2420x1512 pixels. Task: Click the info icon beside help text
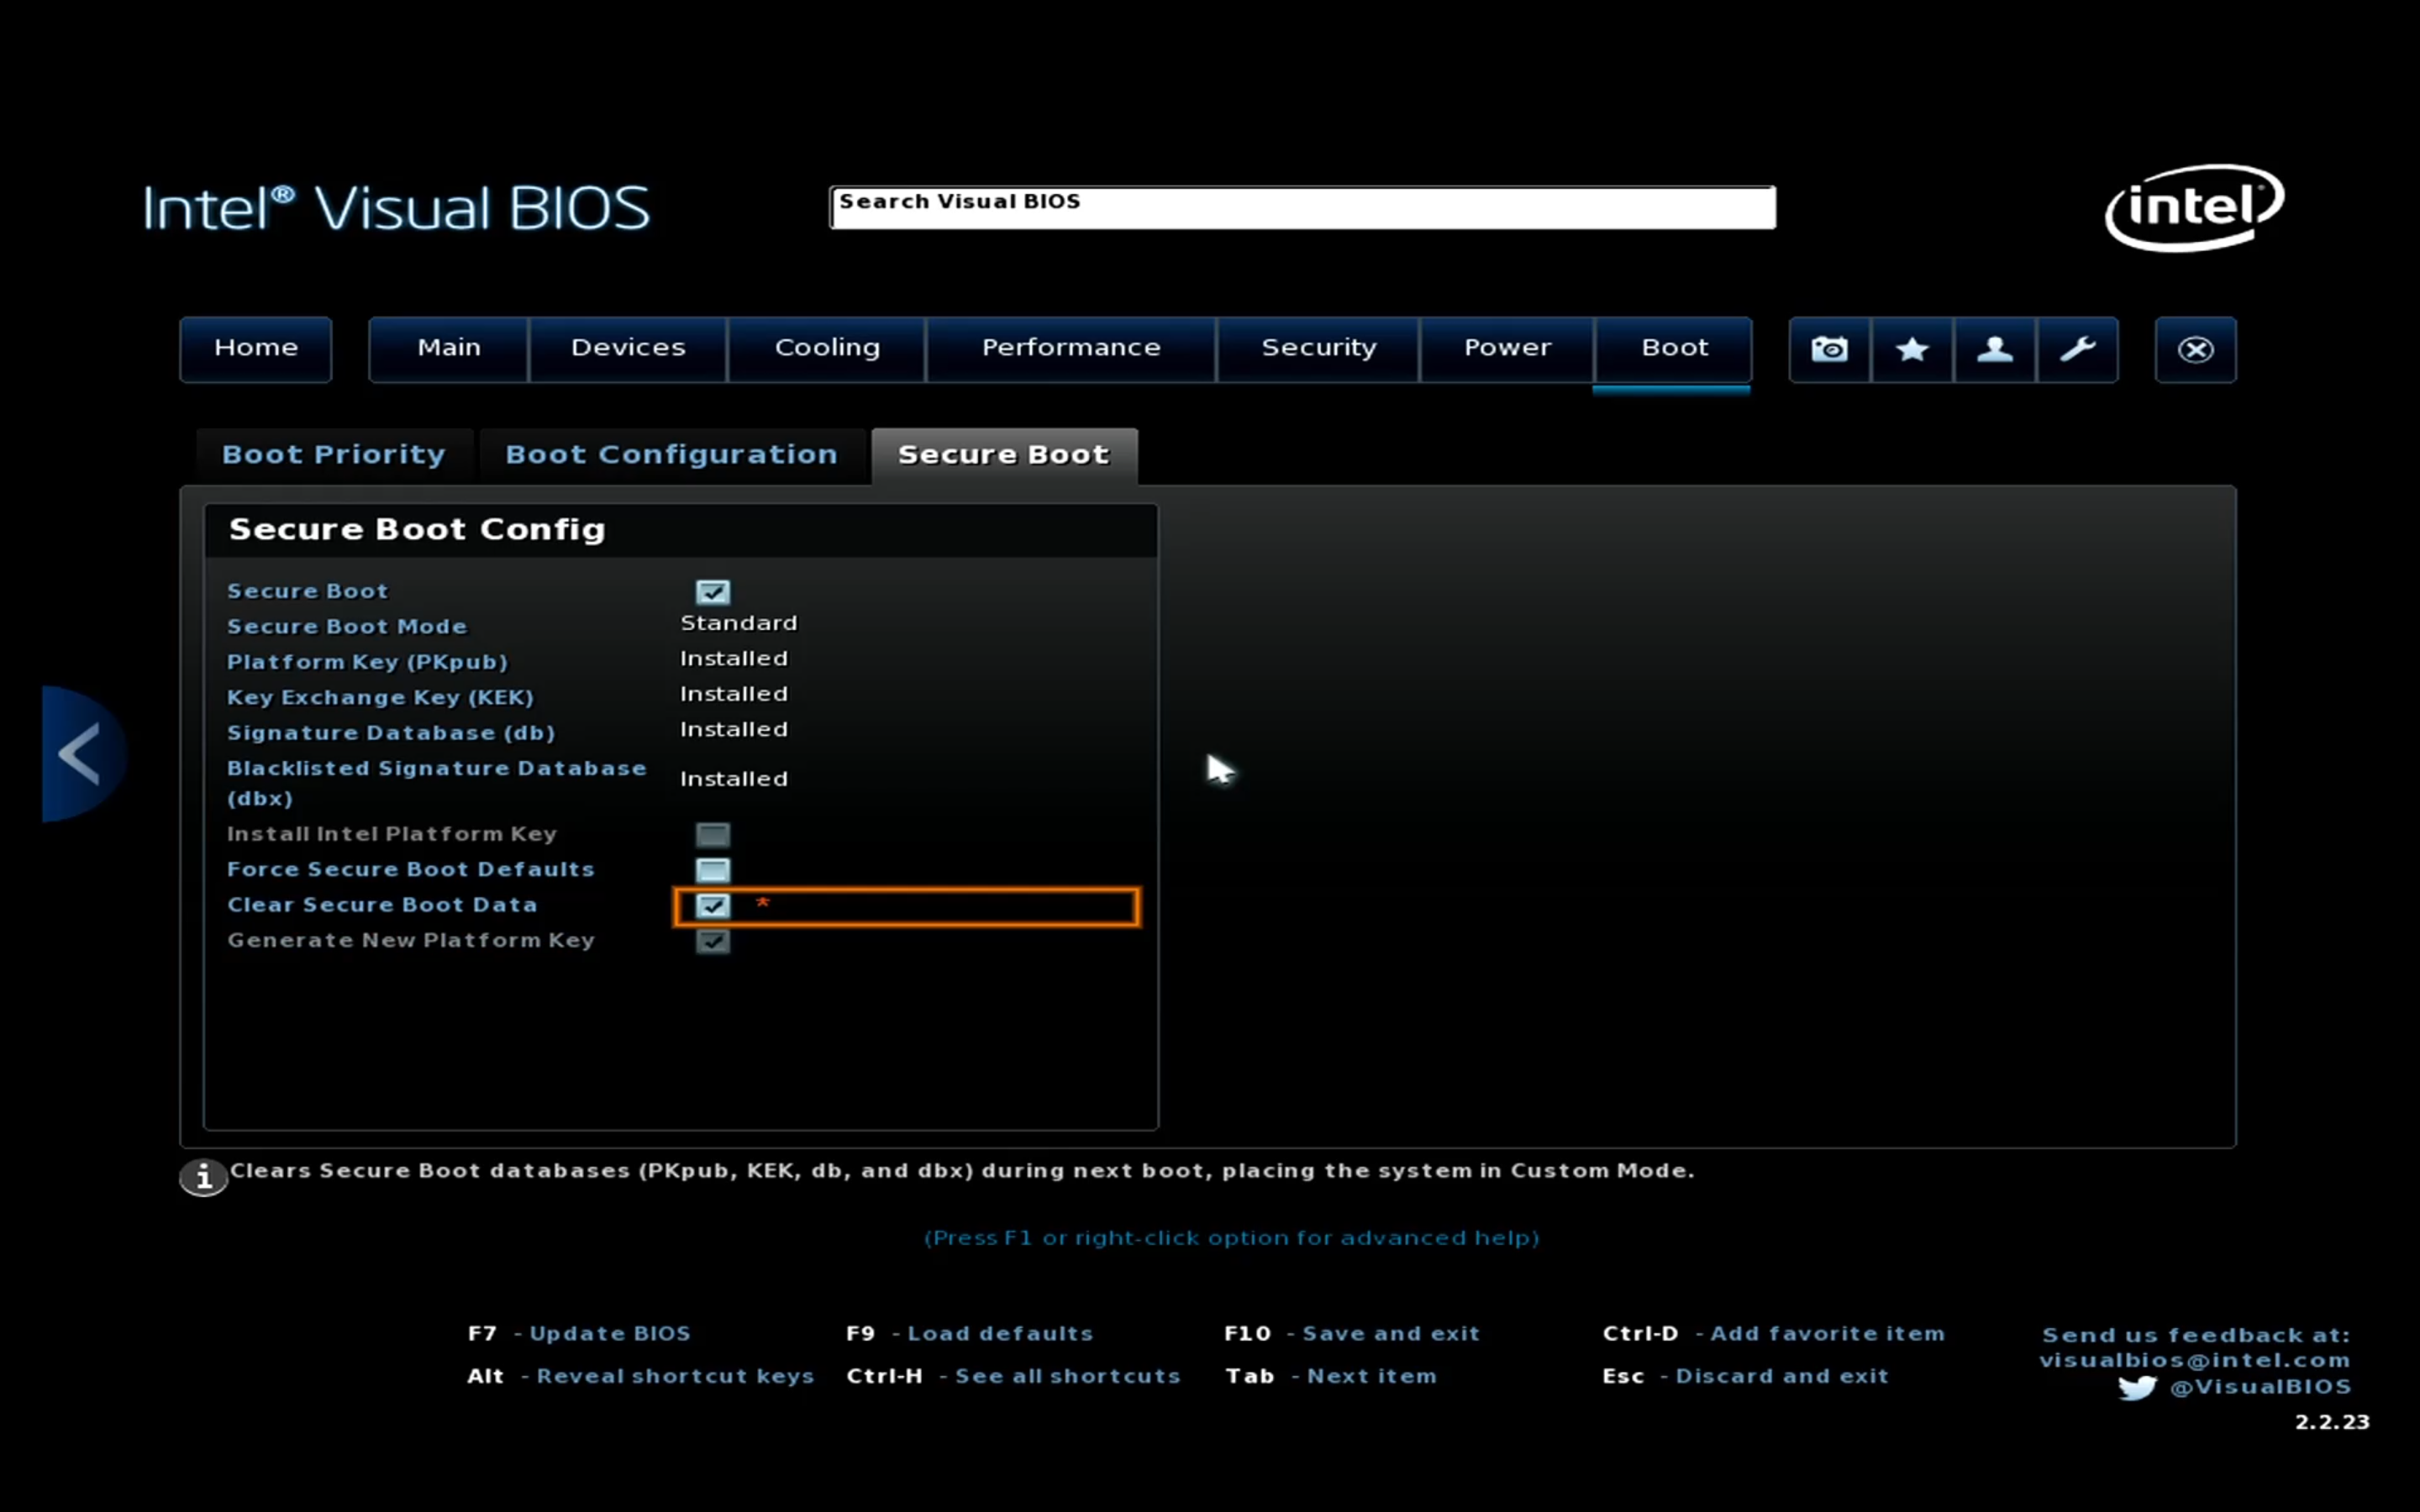(203, 1177)
